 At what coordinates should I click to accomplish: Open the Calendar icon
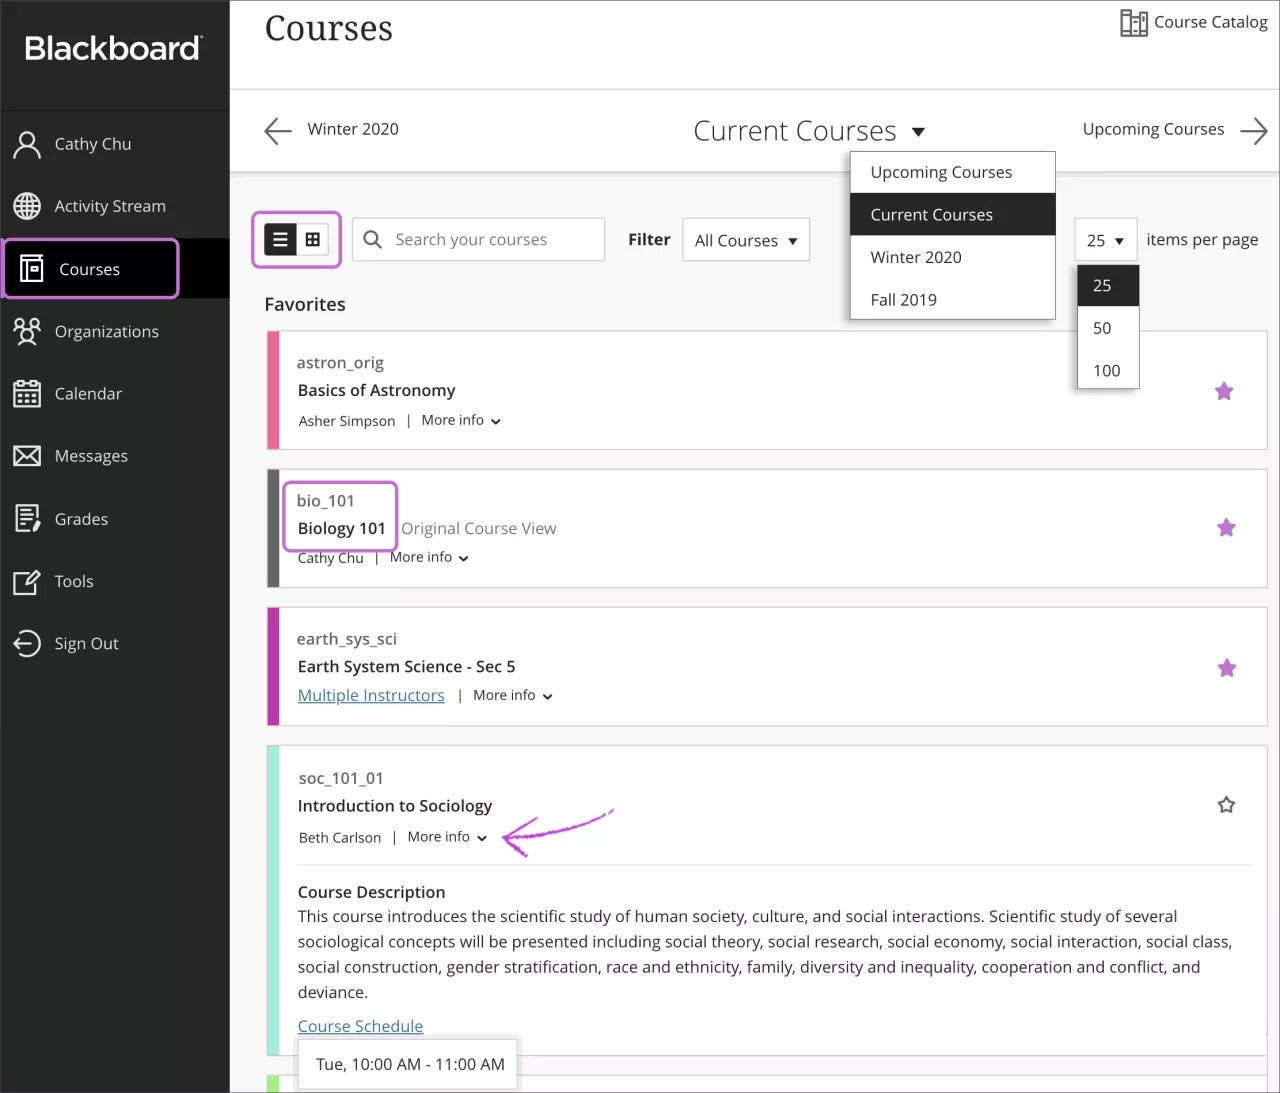[27, 393]
